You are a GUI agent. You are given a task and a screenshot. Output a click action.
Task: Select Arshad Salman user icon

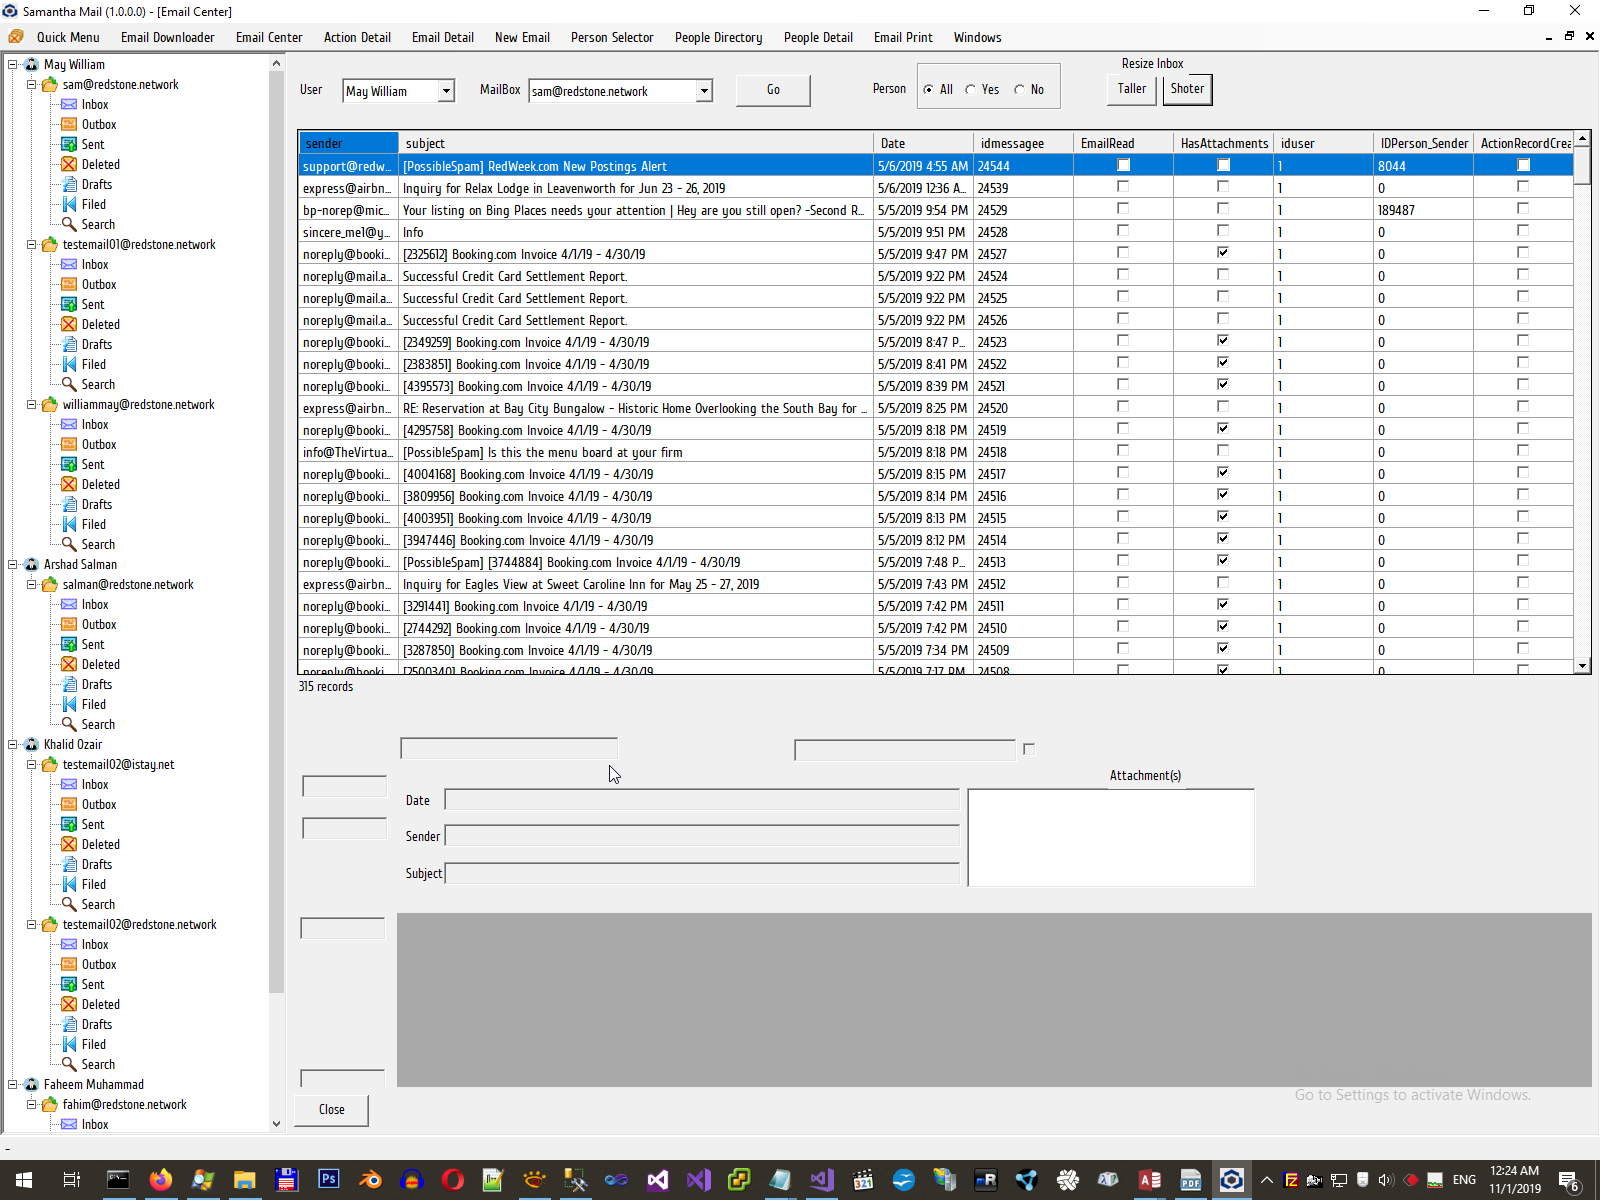(32, 564)
